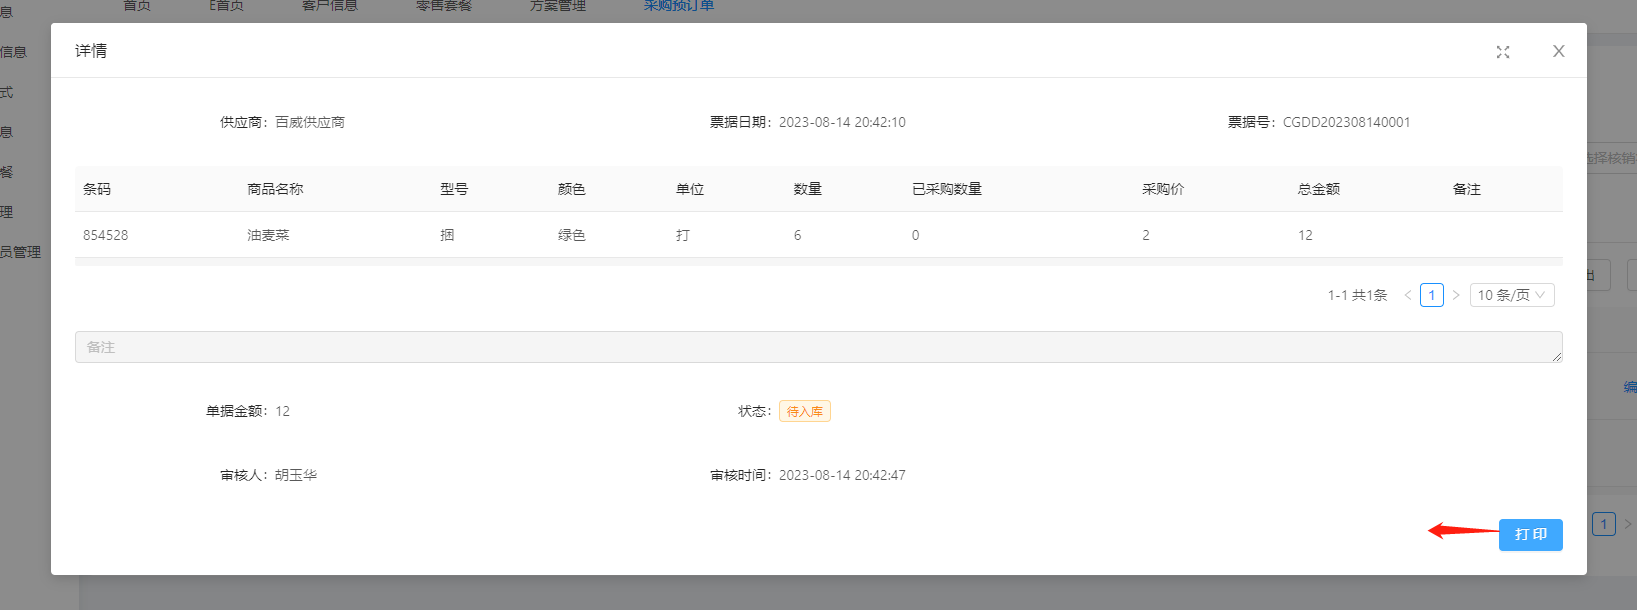Image resolution: width=1637 pixels, height=610 pixels.
Task: Click reviewer name 胡玉华
Action: point(296,475)
